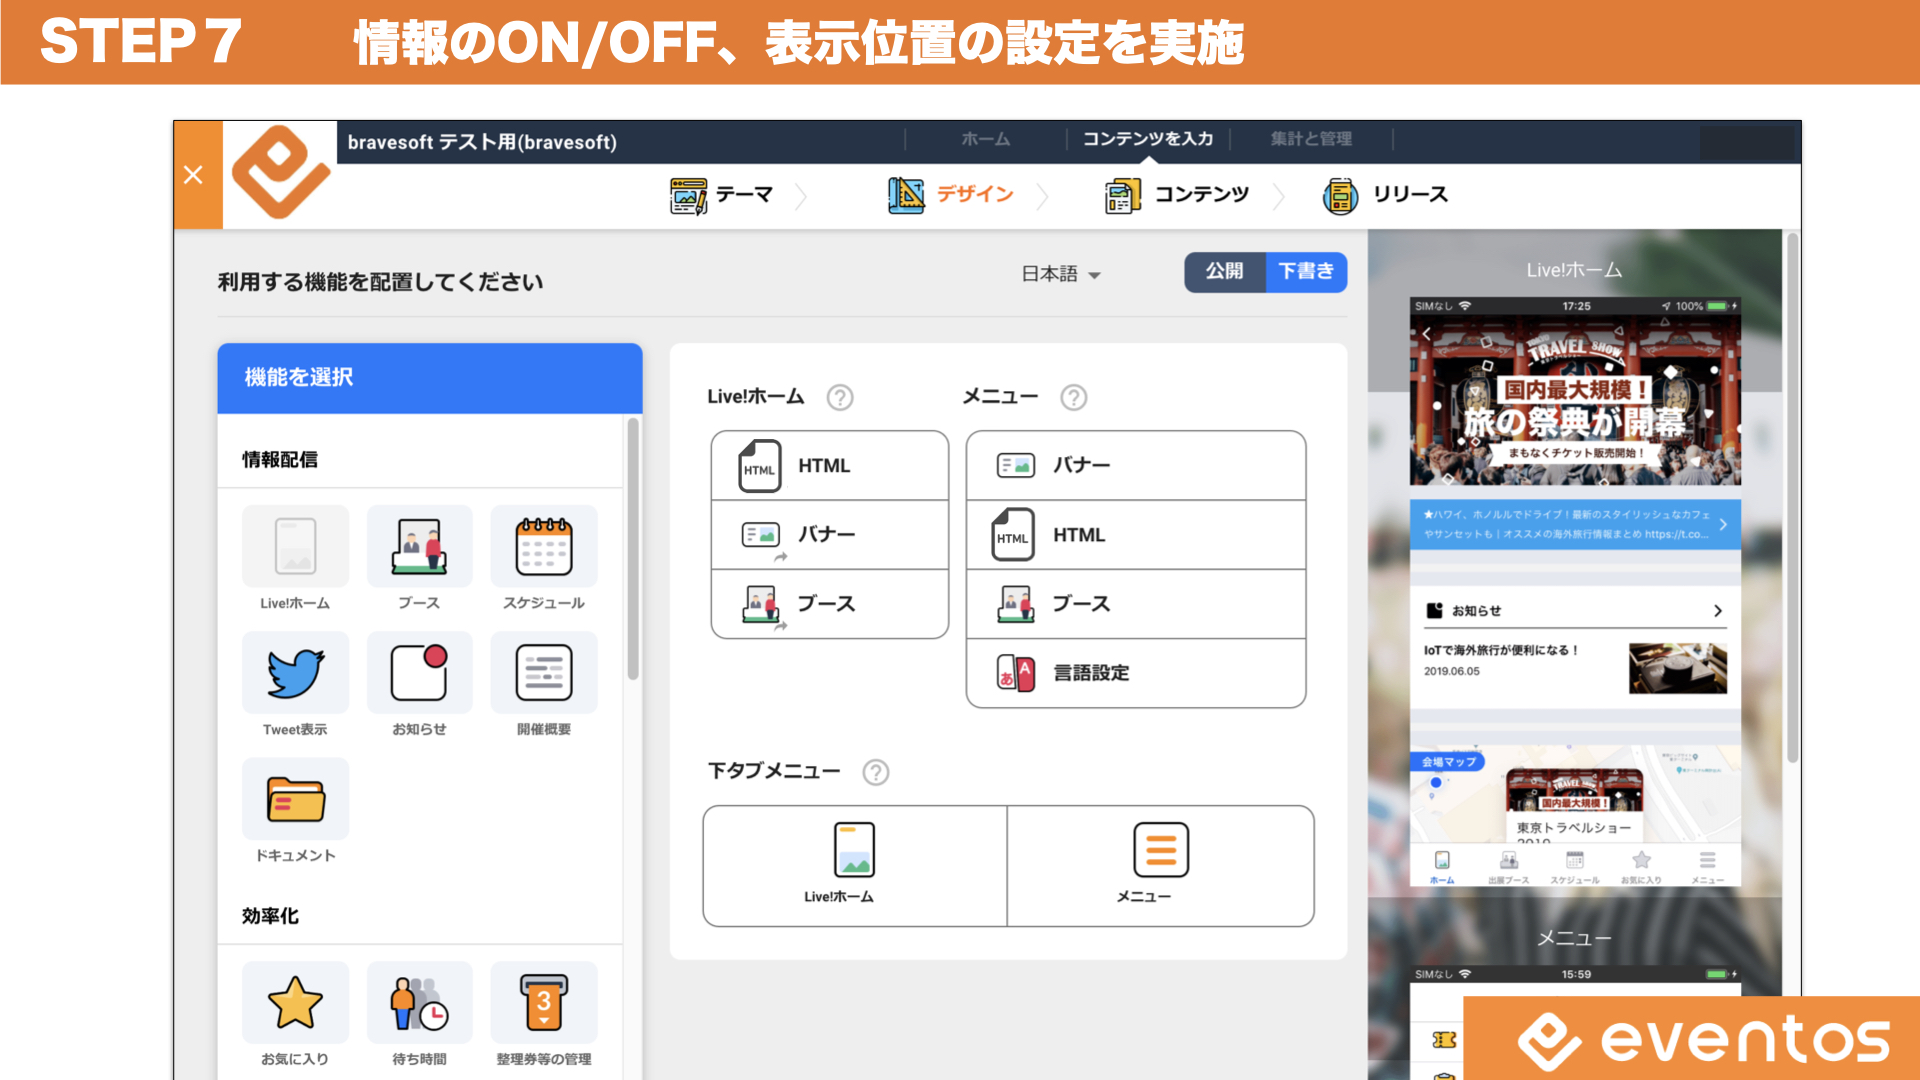Screen dimensions: 1920x1080
Task: Select HTML item in Live!ホーム list
Action: (x=830, y=466)
